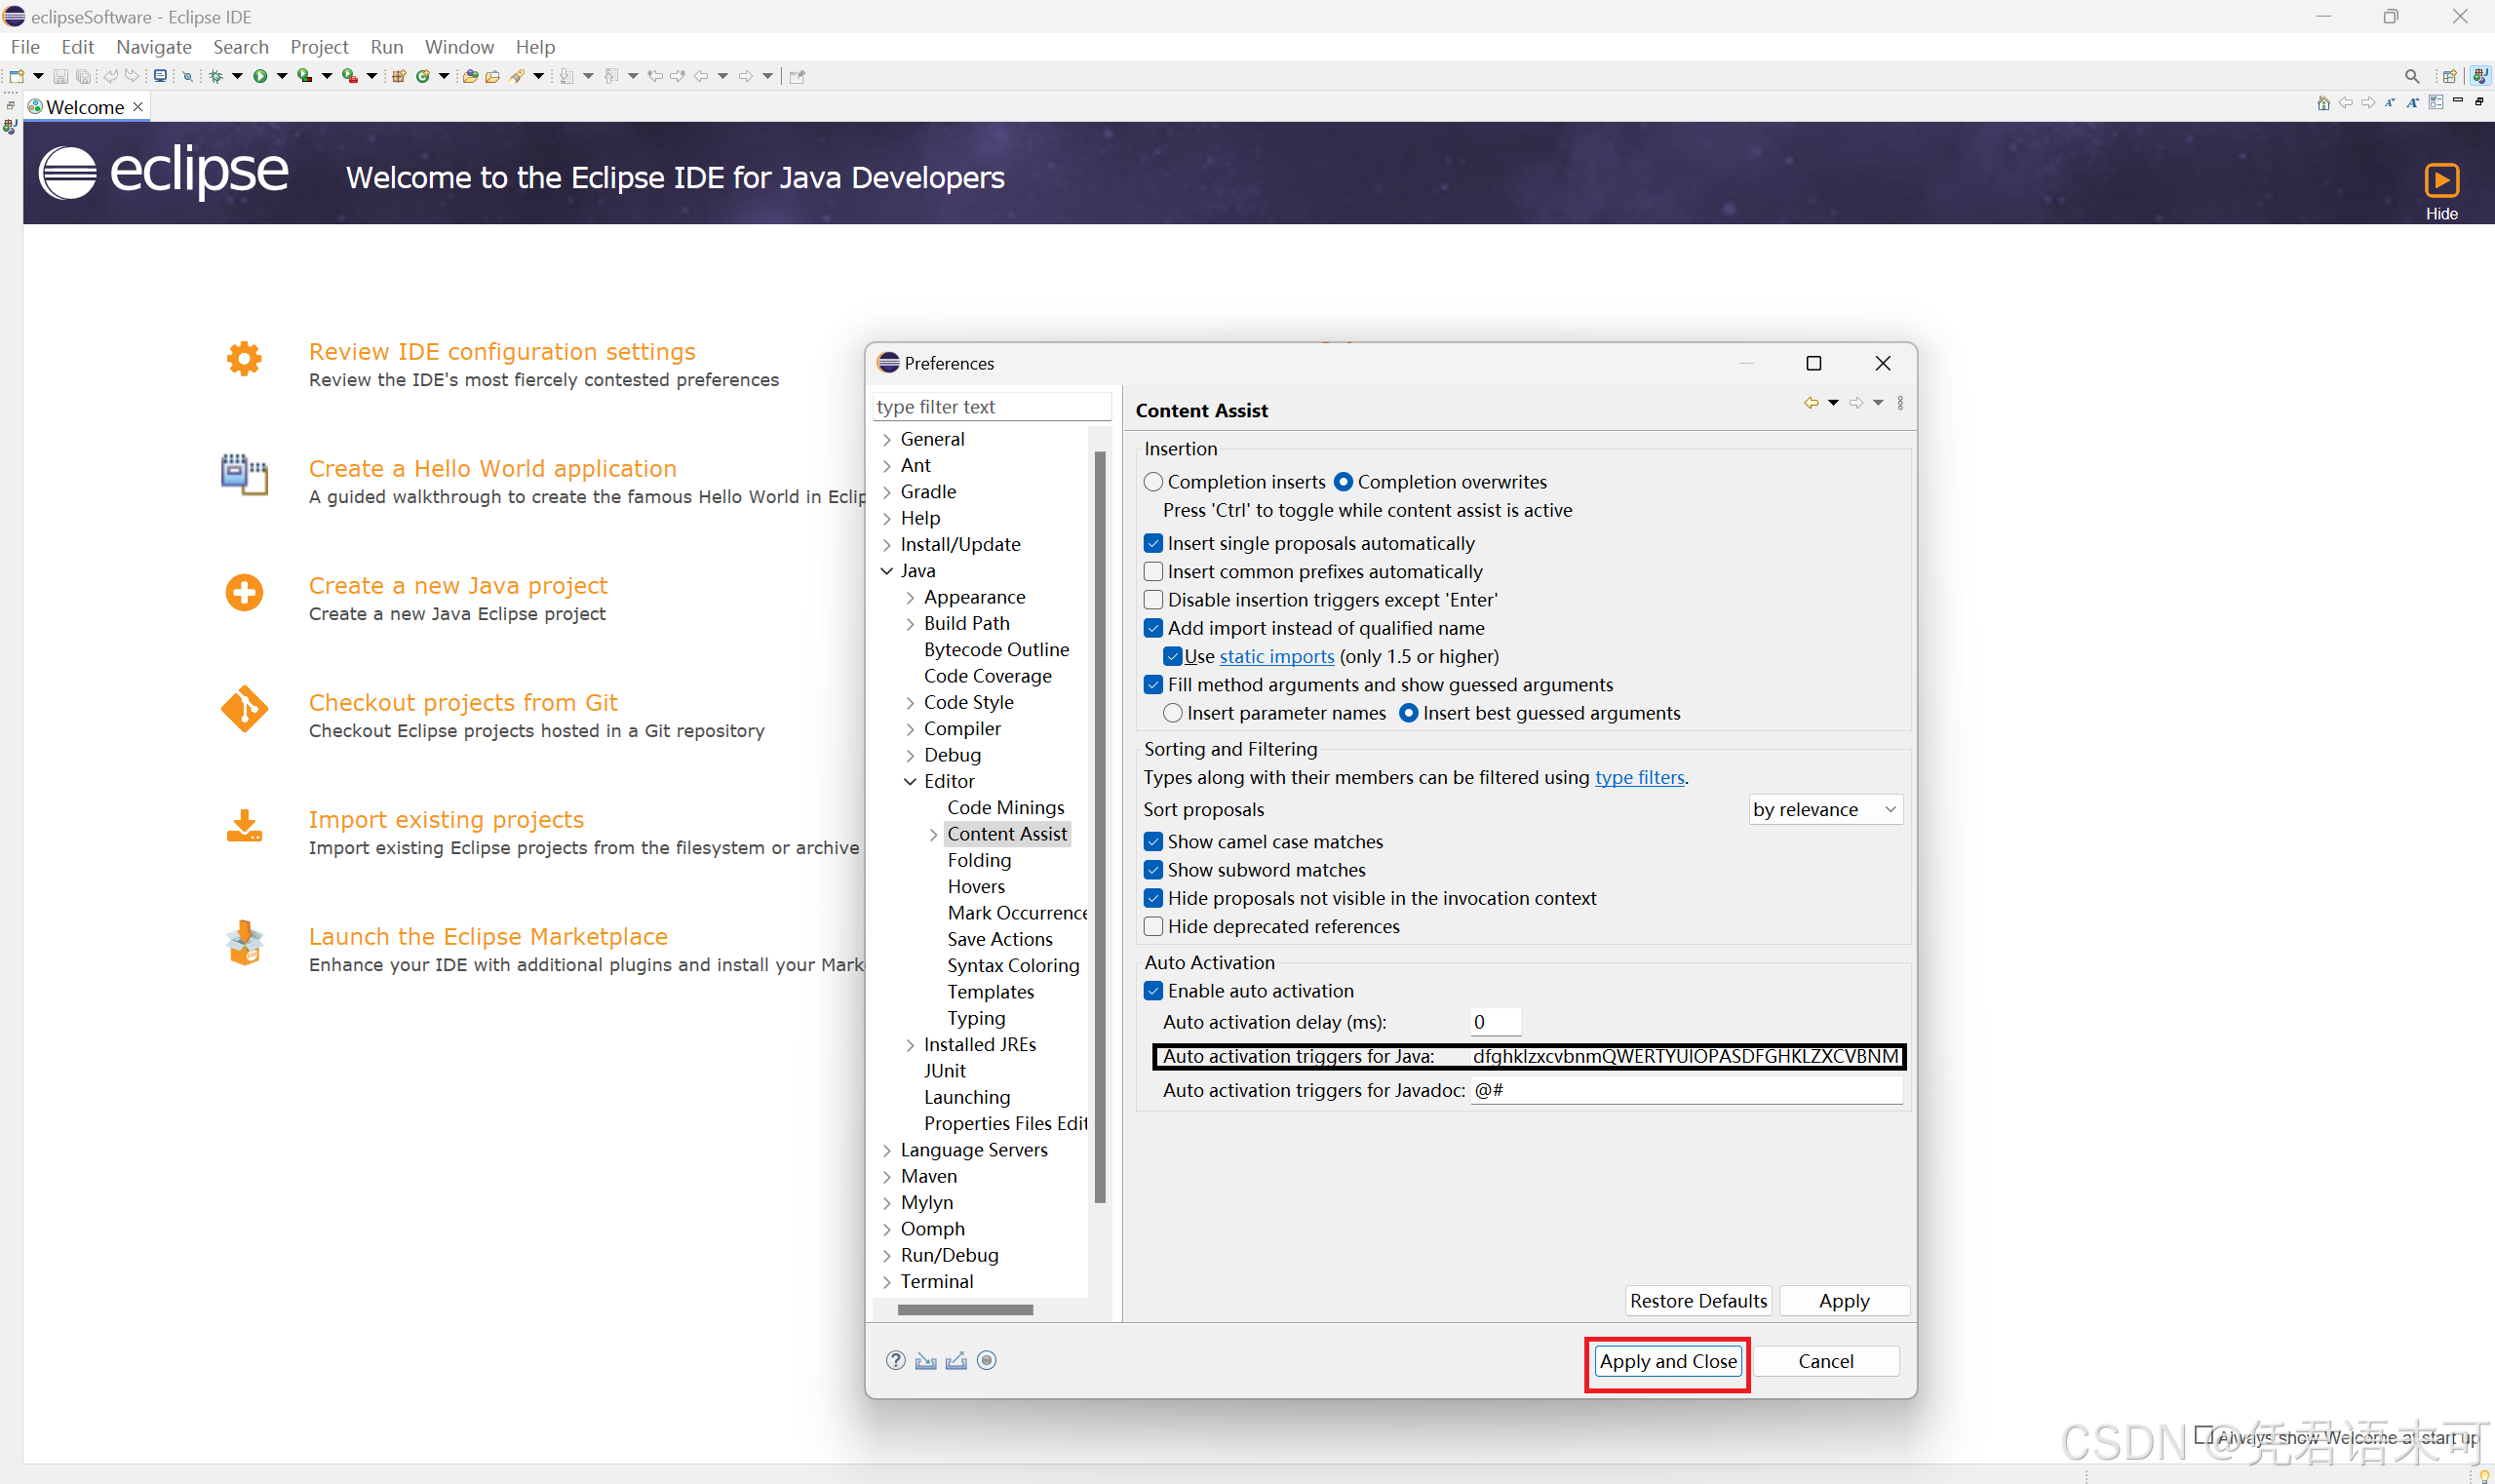Select the Welcome tab
2495x1484 pixels.
(86, 107)
